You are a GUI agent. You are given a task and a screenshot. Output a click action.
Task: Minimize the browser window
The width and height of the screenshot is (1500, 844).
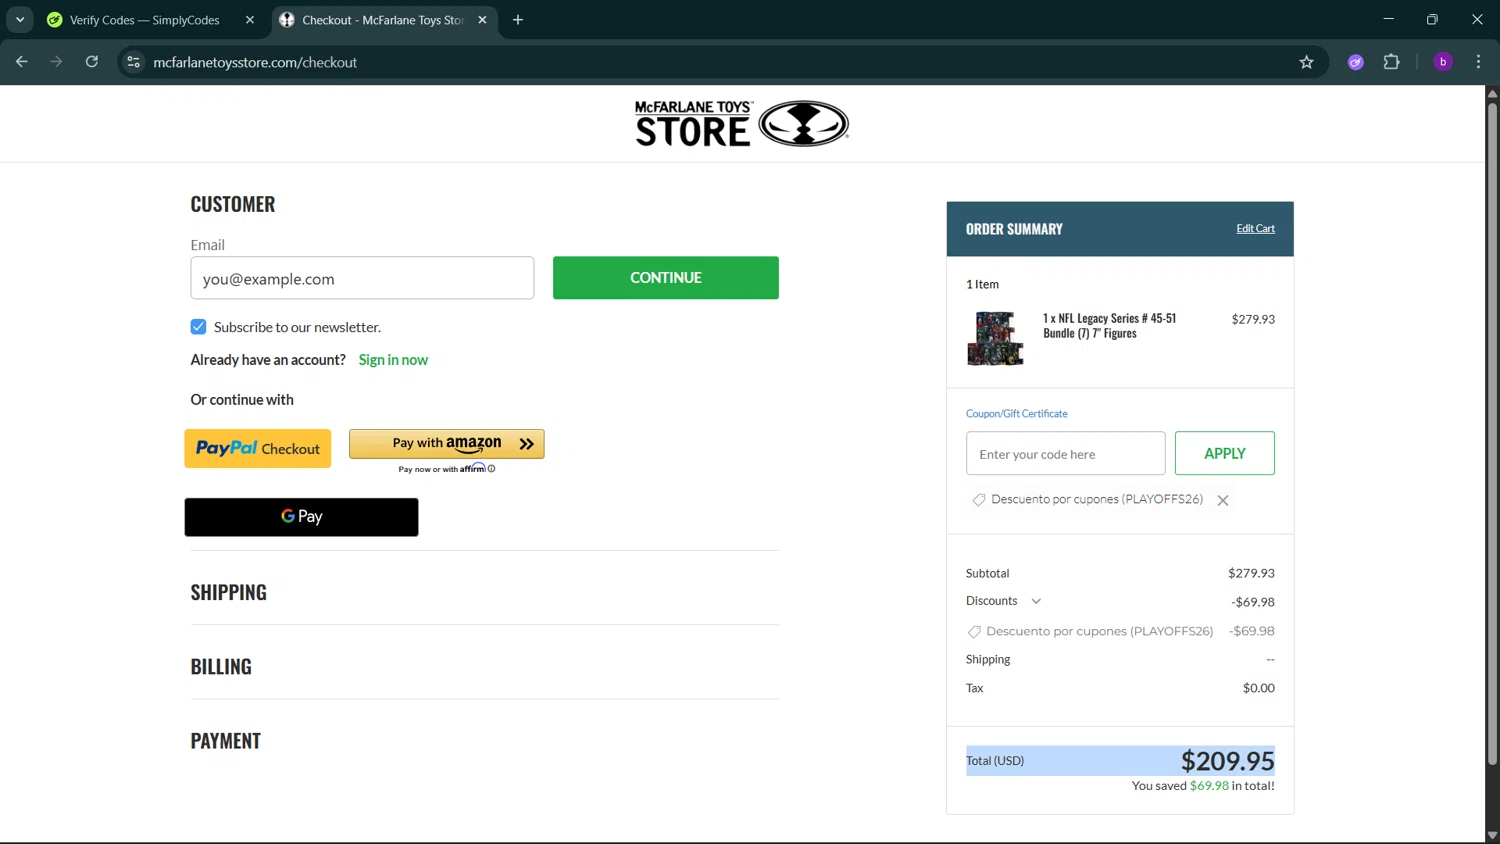coord(1388,19)
